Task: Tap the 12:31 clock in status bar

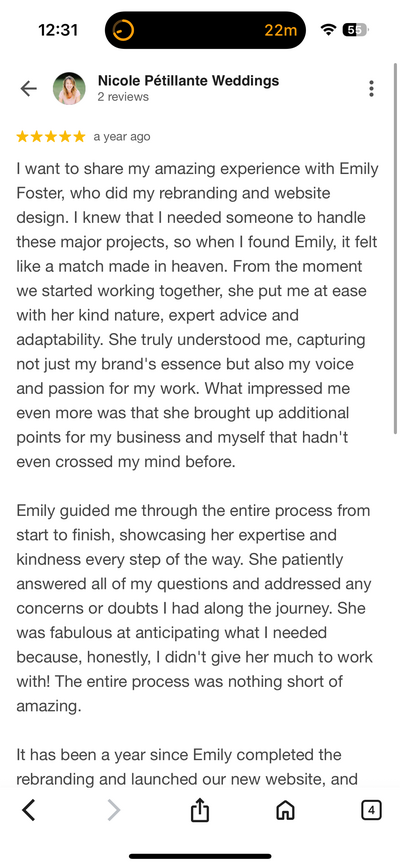Action: [x=58, y=30]
